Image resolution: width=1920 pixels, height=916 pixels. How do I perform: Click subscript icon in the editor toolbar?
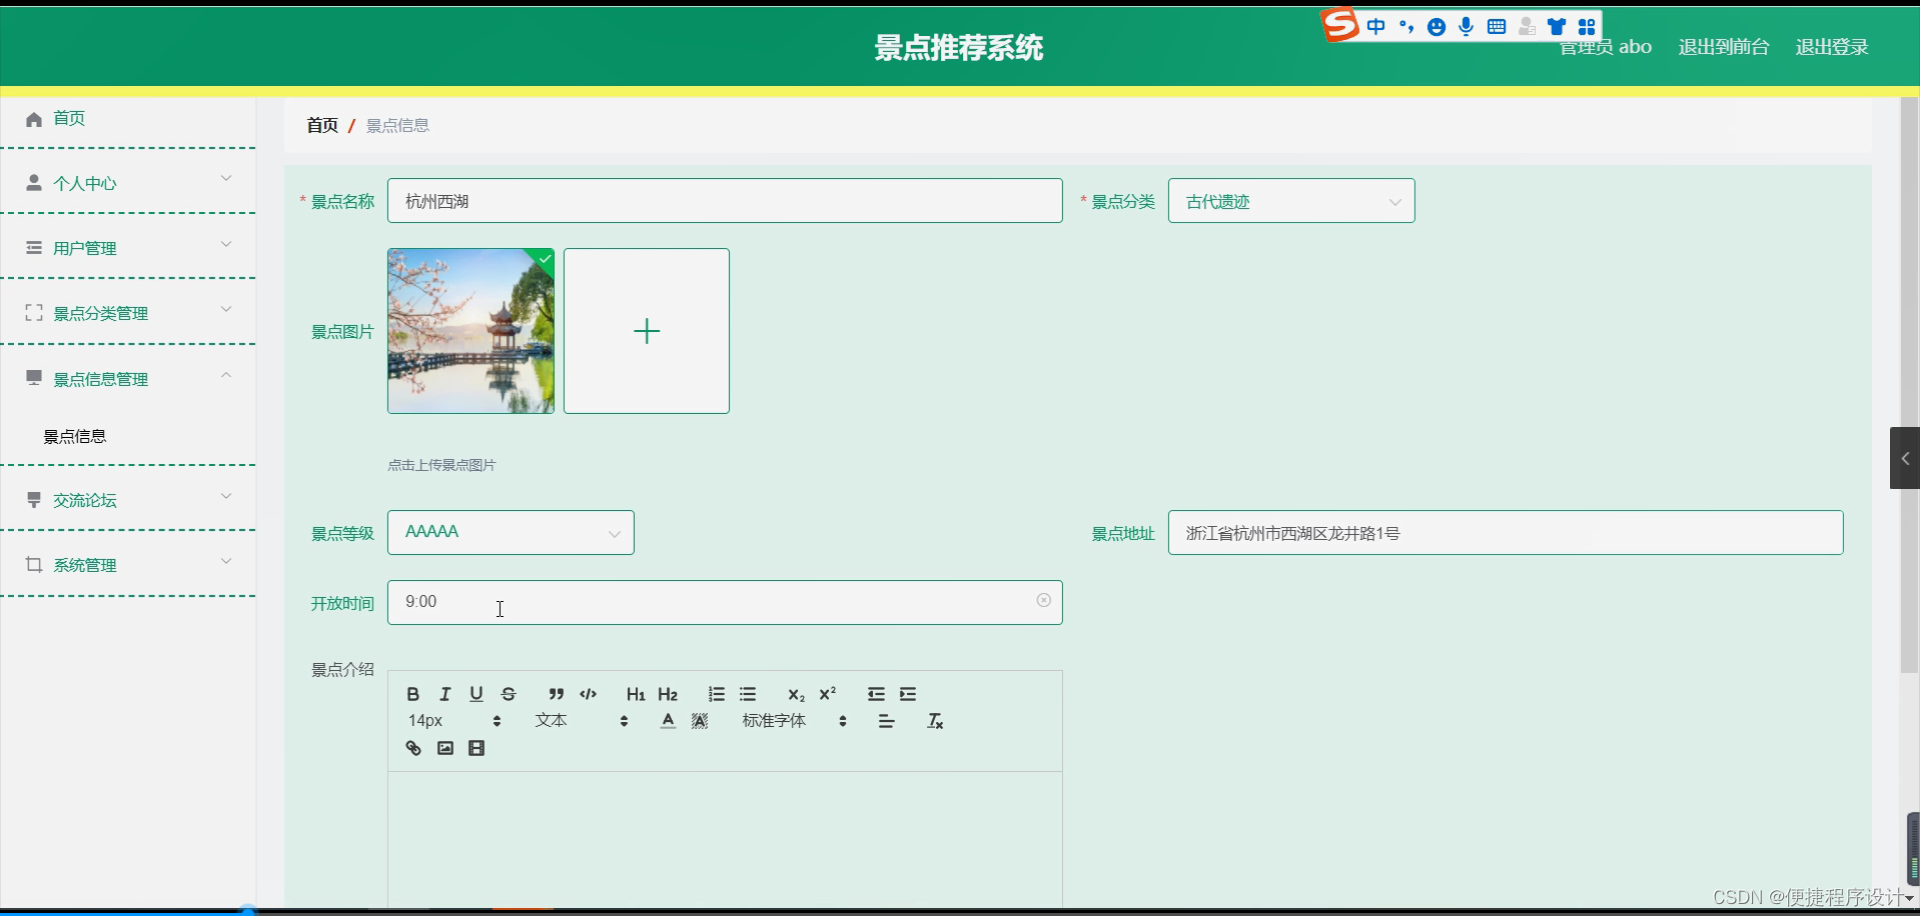point(796,694)
